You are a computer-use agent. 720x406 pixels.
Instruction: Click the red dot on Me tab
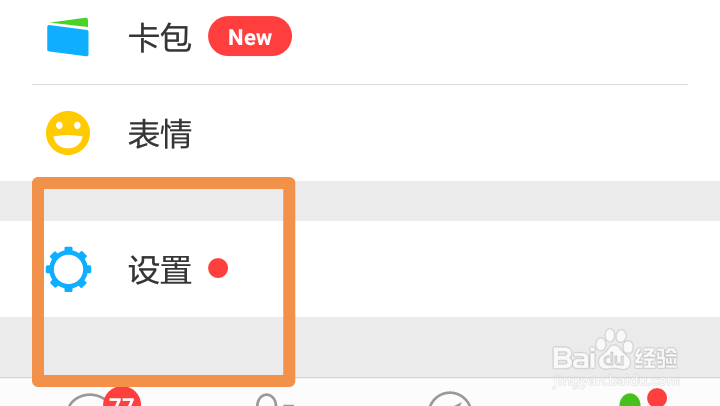pyautogui.click(x=657, y=397)
